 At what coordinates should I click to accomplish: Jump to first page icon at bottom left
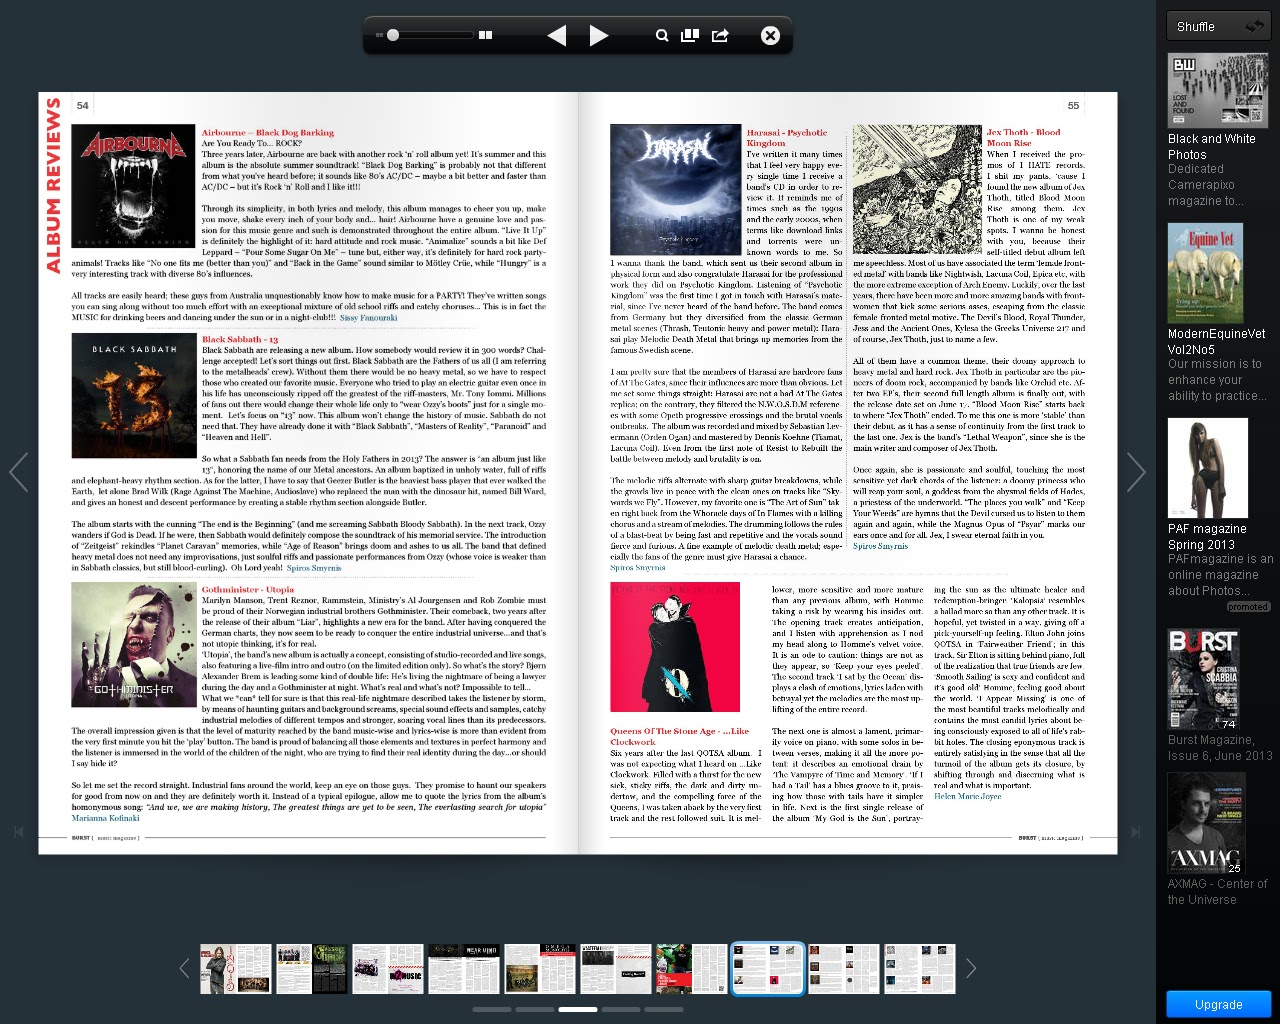pyautogui.click(x=18, y=831)
